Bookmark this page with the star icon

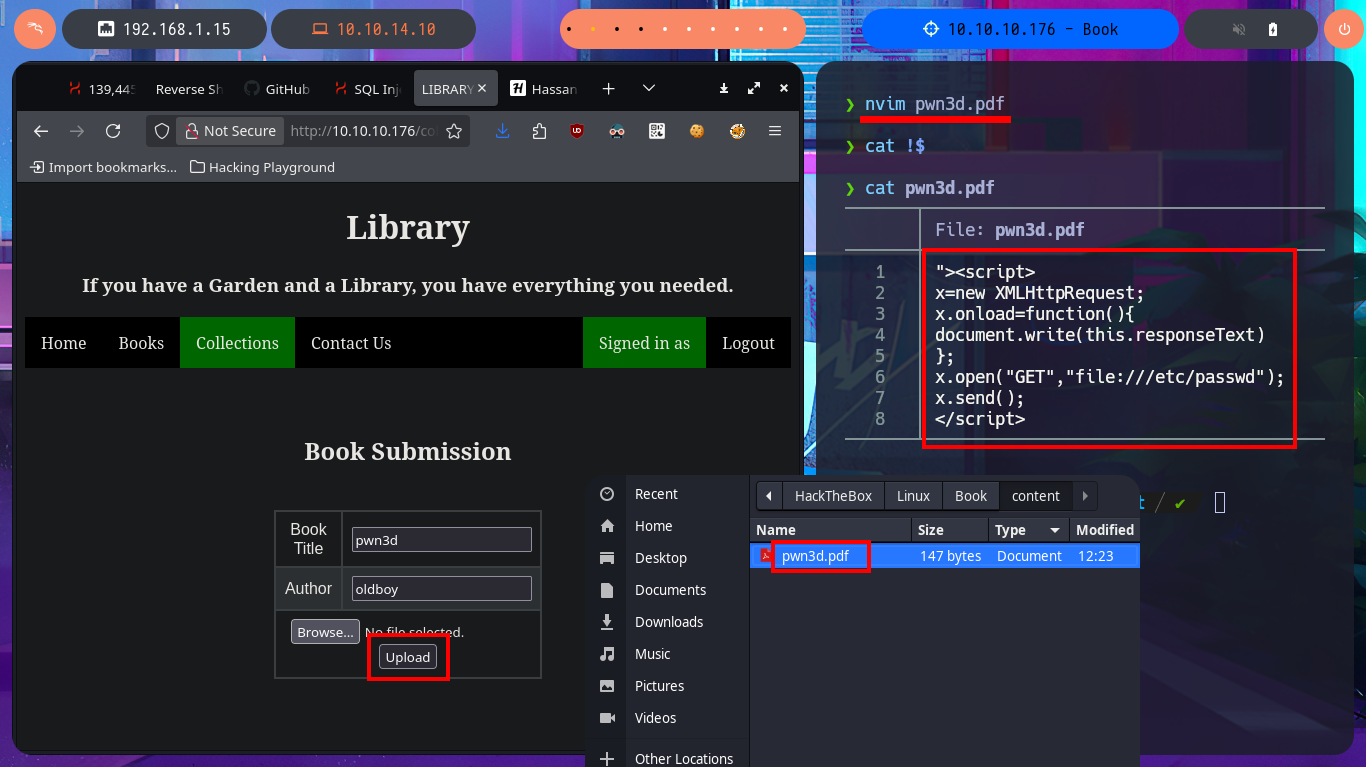coord(454,131)
